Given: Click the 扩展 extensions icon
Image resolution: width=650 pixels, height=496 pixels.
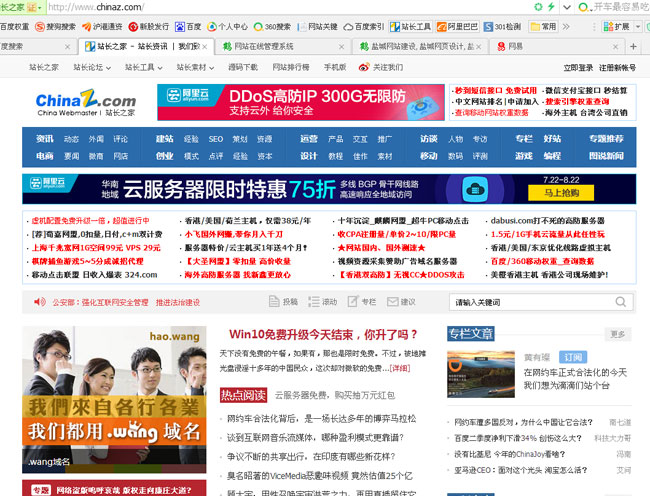Looking at the screenshot, I should [608, 27].
